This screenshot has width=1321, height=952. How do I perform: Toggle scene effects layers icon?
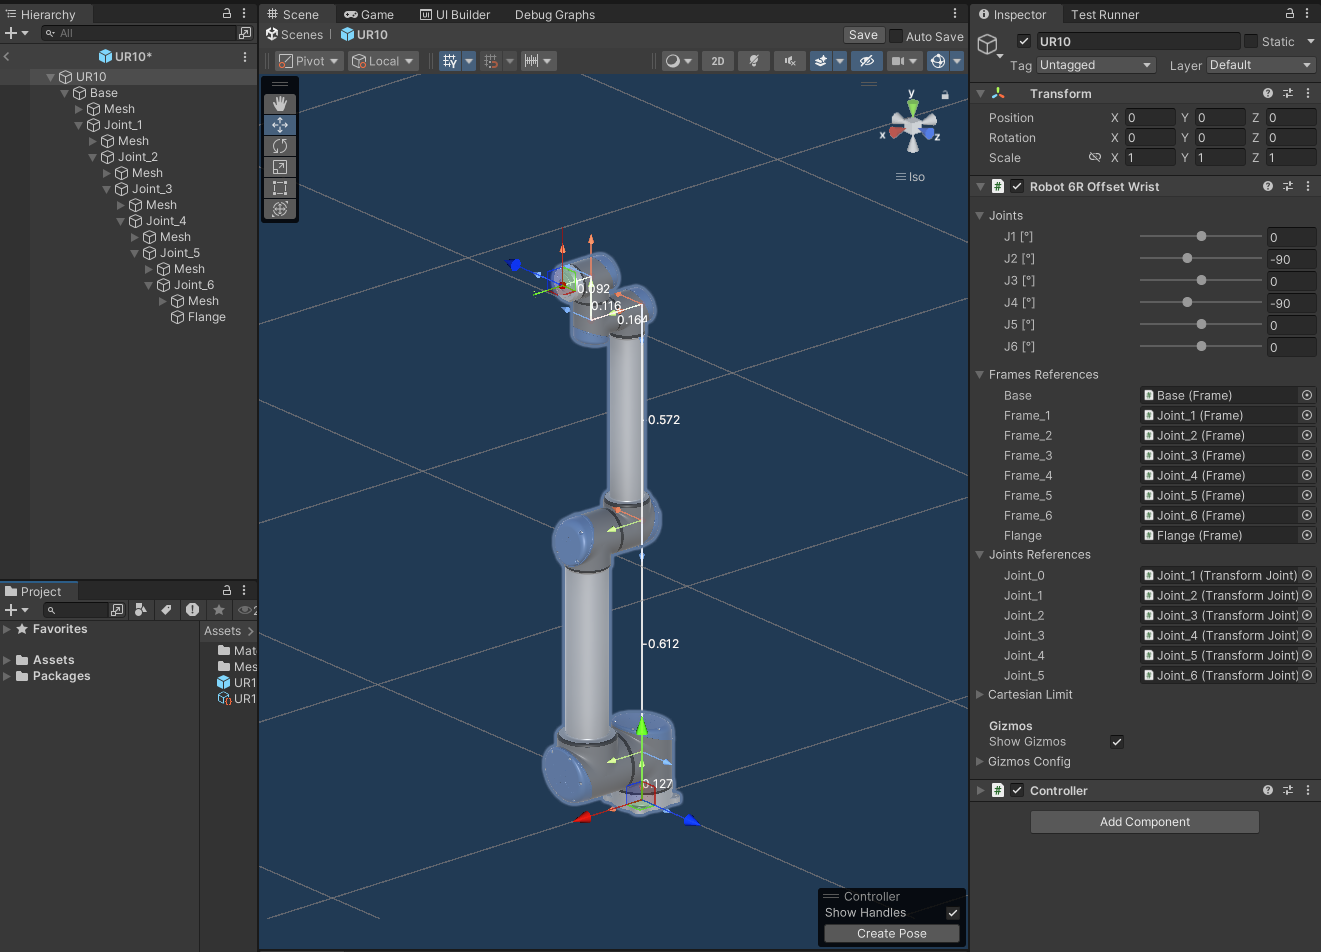coord(821,61)
